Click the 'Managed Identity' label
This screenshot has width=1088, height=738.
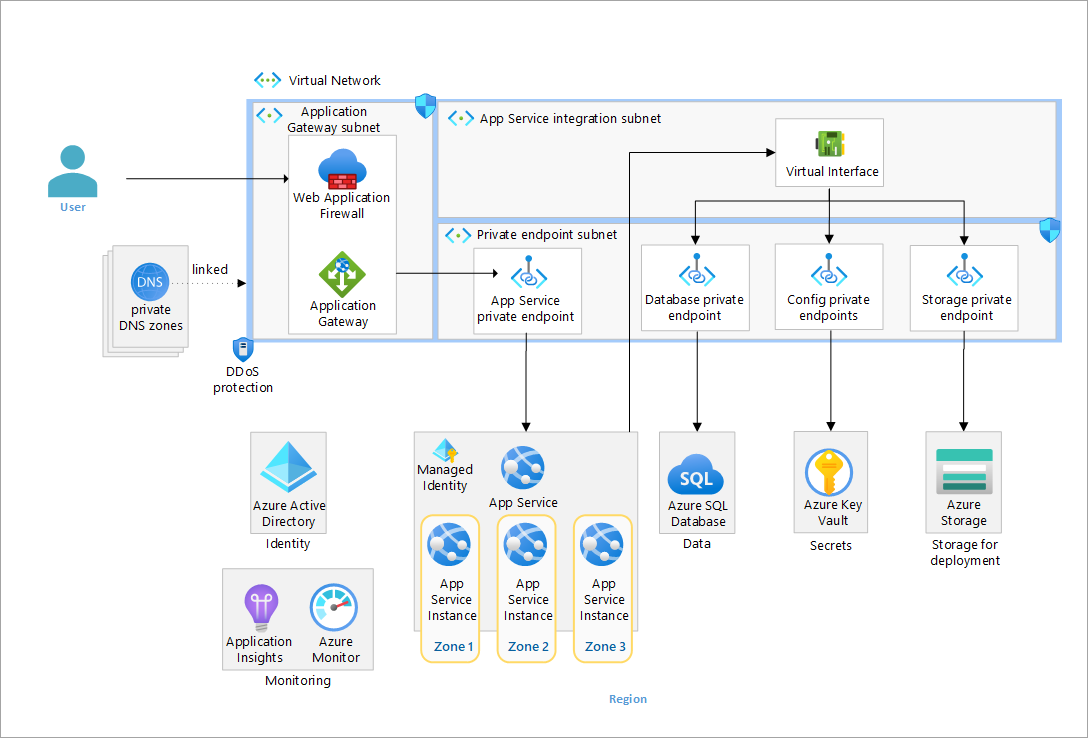[445, 478]
